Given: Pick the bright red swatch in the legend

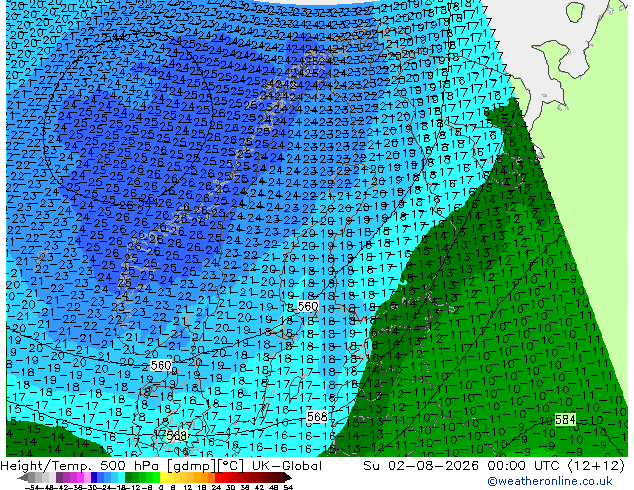Looking at the screenshot, I should (x=218, y=478).
